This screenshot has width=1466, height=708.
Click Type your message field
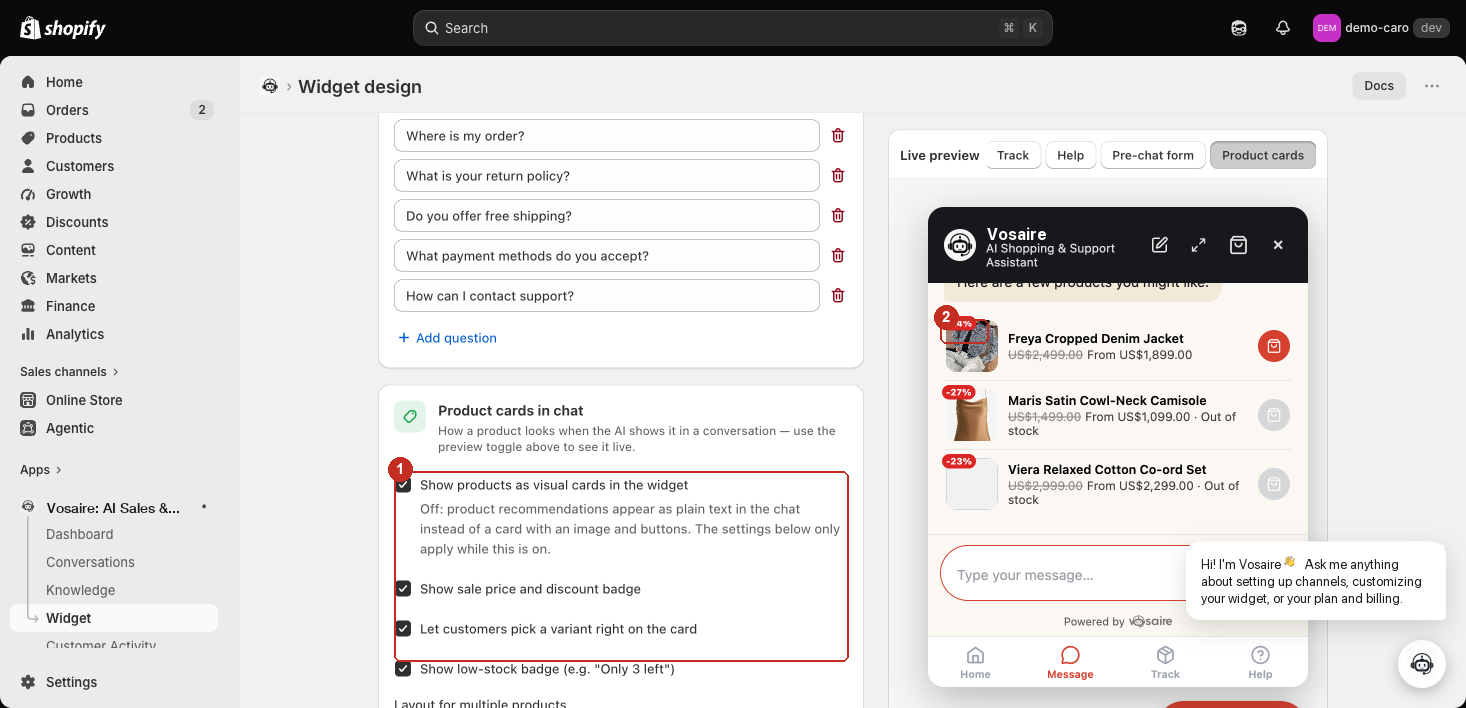coord(1065,574)
